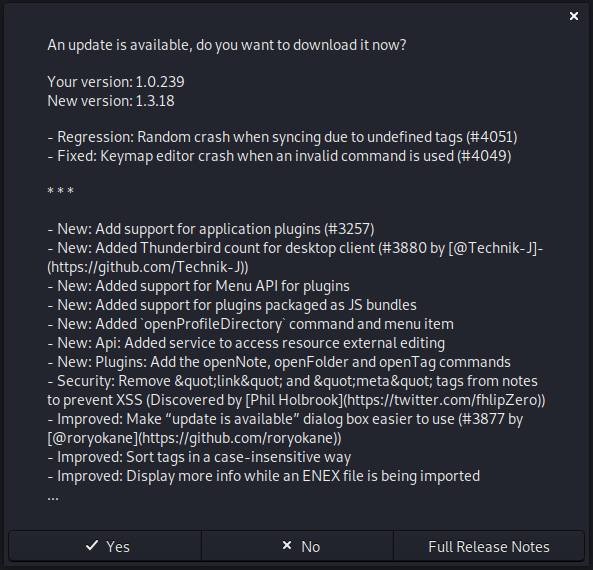
Task: Click the application plugins (#3257) line
Action: coord(211,229)
